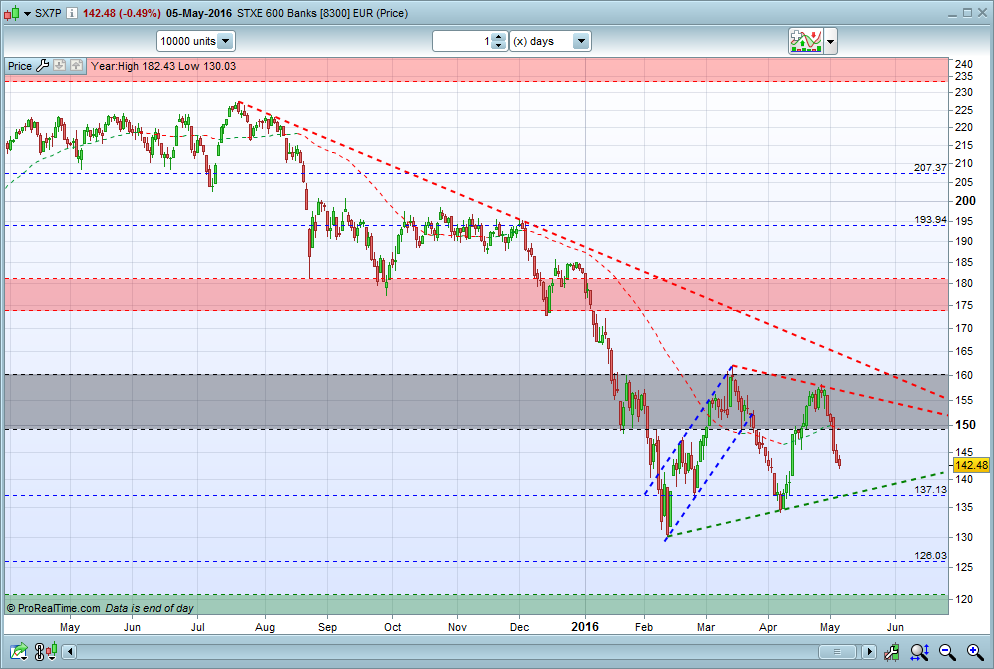994x669 pixels.
Task: Open Price settings via wrench icon
Action: tap(42, 65)
